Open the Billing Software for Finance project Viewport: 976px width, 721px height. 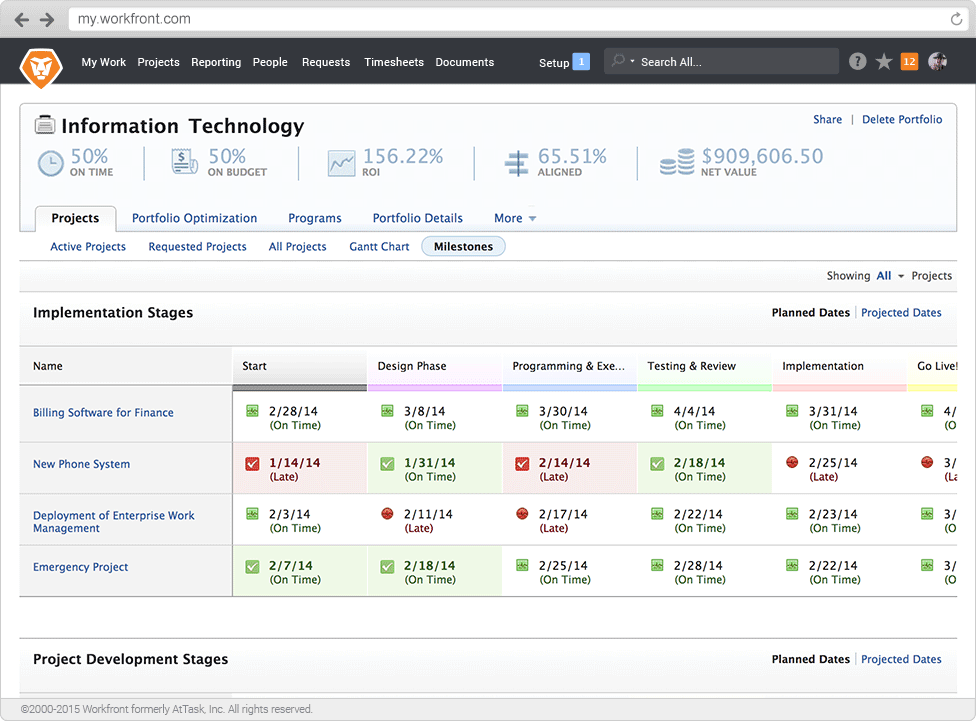click(103, 413)
